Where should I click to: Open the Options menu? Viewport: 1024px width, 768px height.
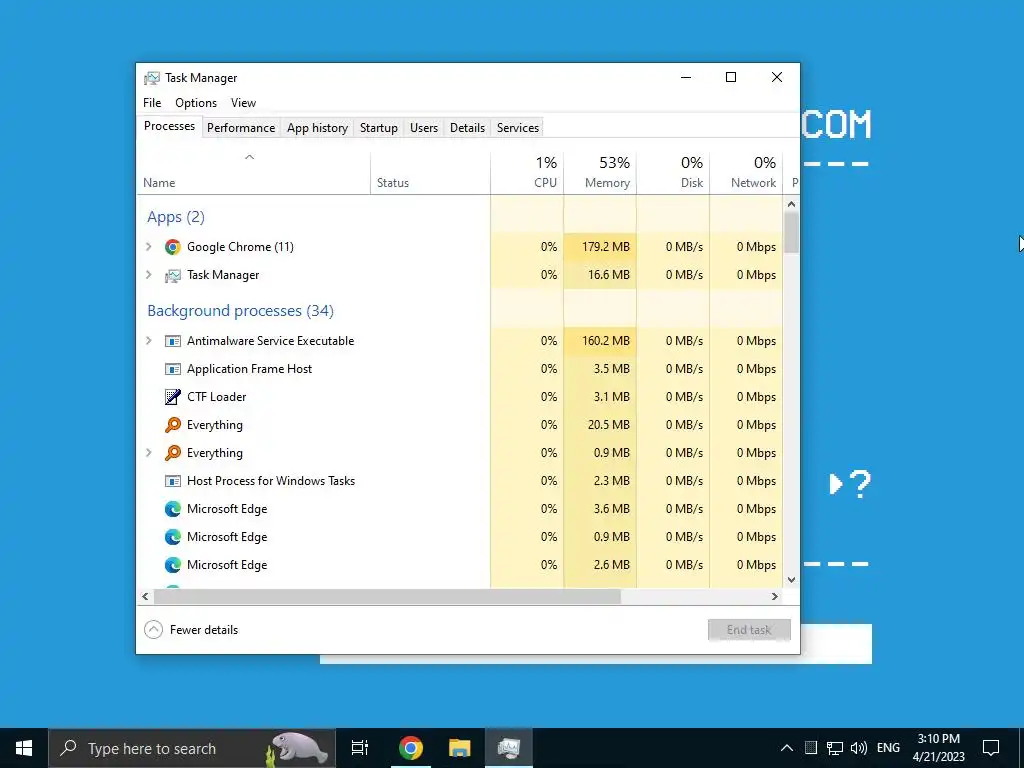click(196, 103)
